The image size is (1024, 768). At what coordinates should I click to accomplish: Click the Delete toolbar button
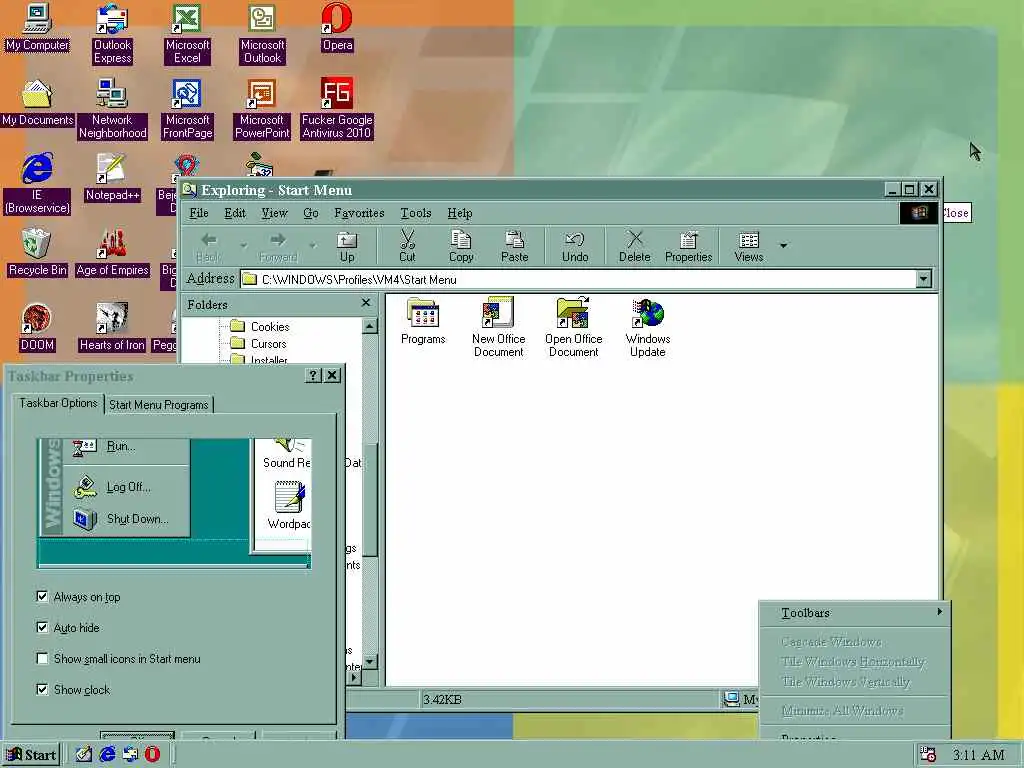(x=635, y=247)
